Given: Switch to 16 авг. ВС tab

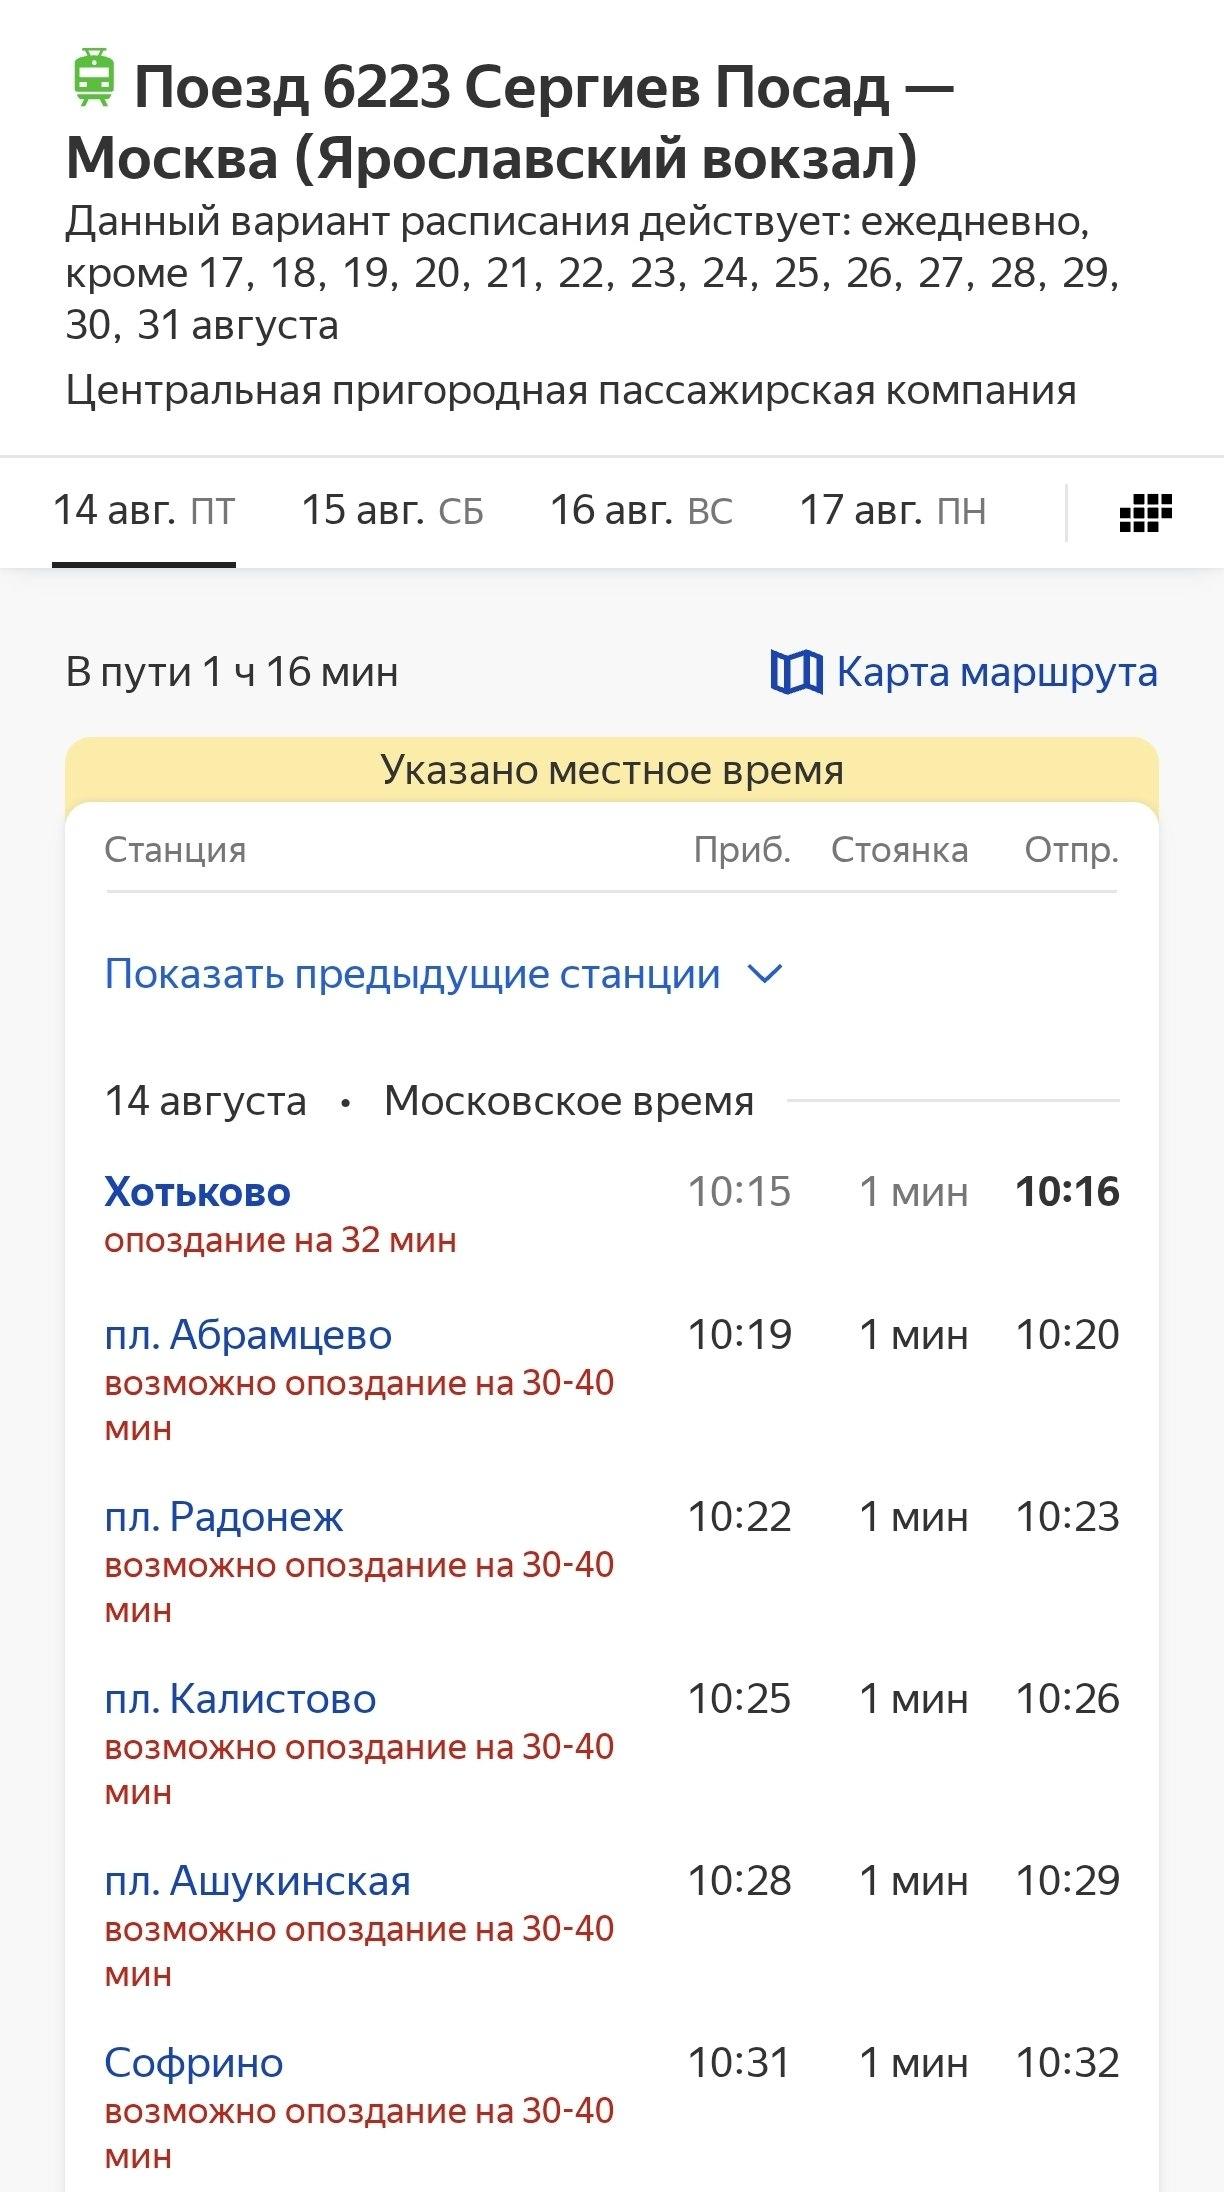Looking at the screenshot, I should click(641, 511).
